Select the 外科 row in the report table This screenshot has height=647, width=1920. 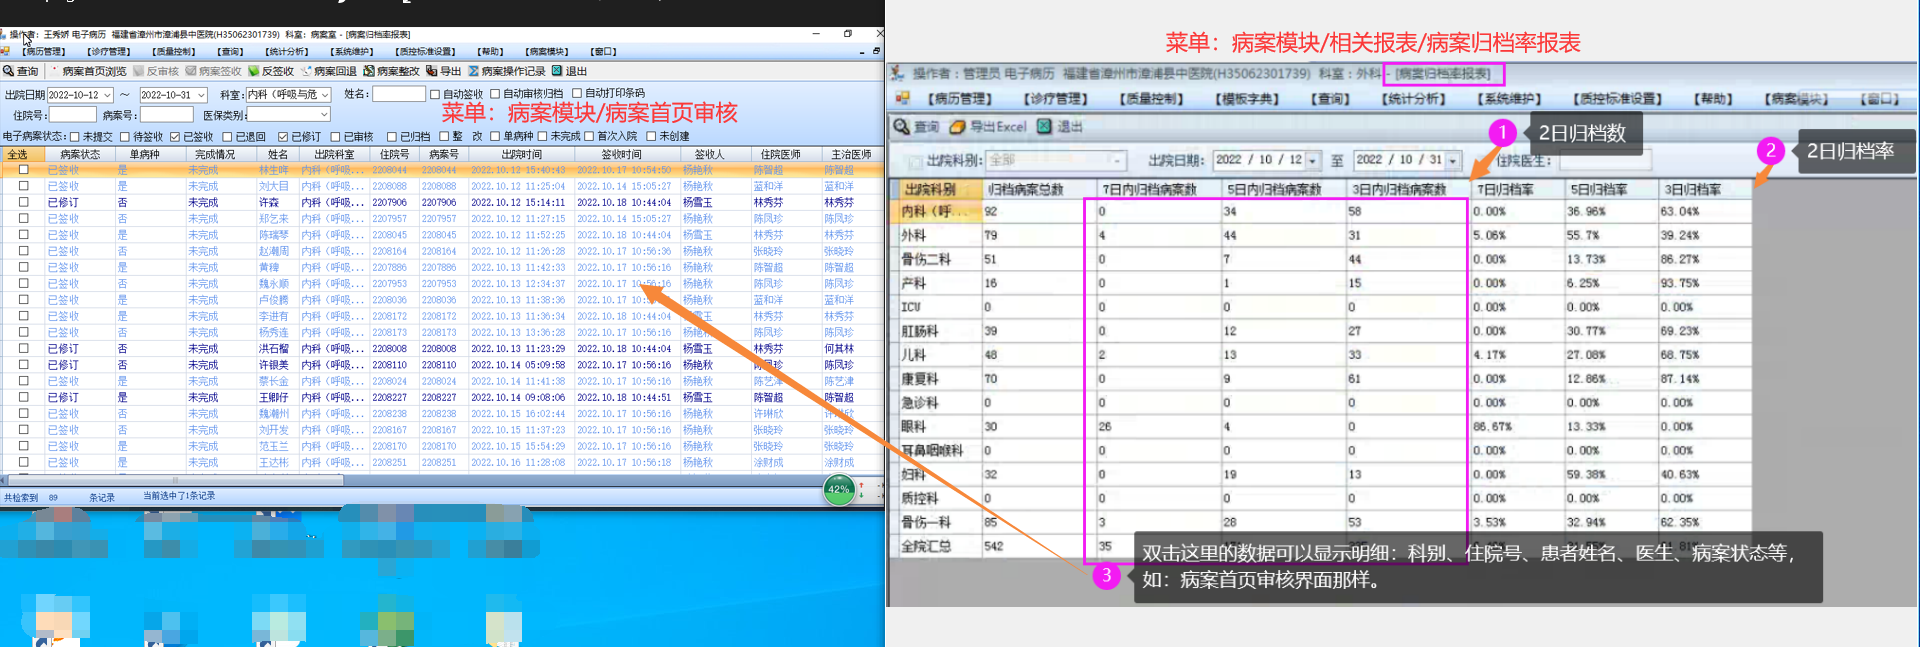pyautogui.click(x=1320, y=236)
